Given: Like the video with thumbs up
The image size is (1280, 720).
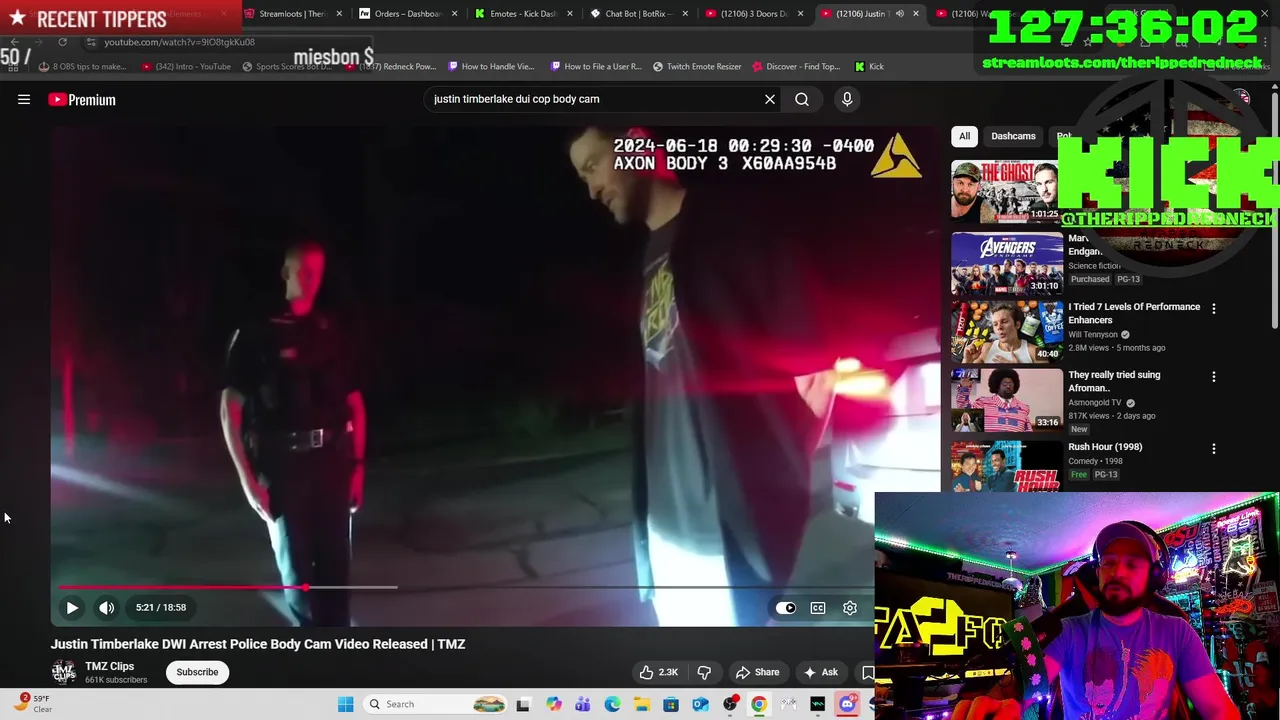Looking at the screenshot, I should (659, 672).
